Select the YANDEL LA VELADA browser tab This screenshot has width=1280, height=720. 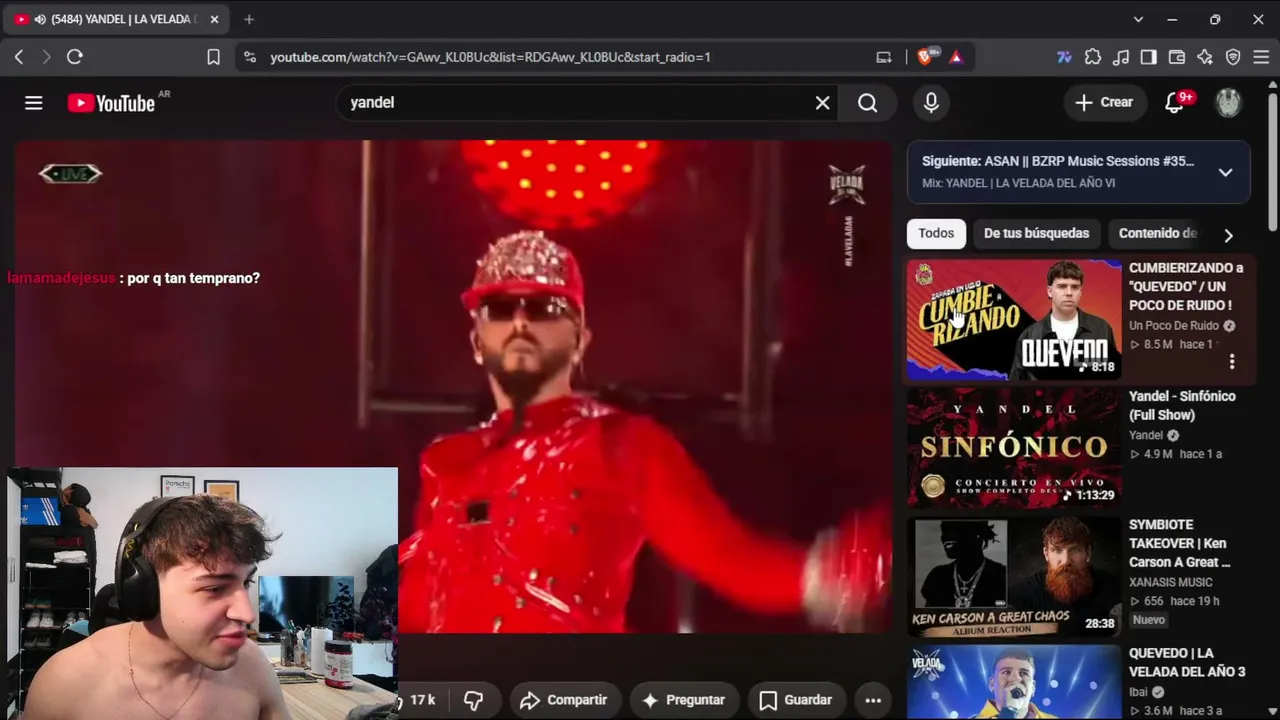point(117,19)
